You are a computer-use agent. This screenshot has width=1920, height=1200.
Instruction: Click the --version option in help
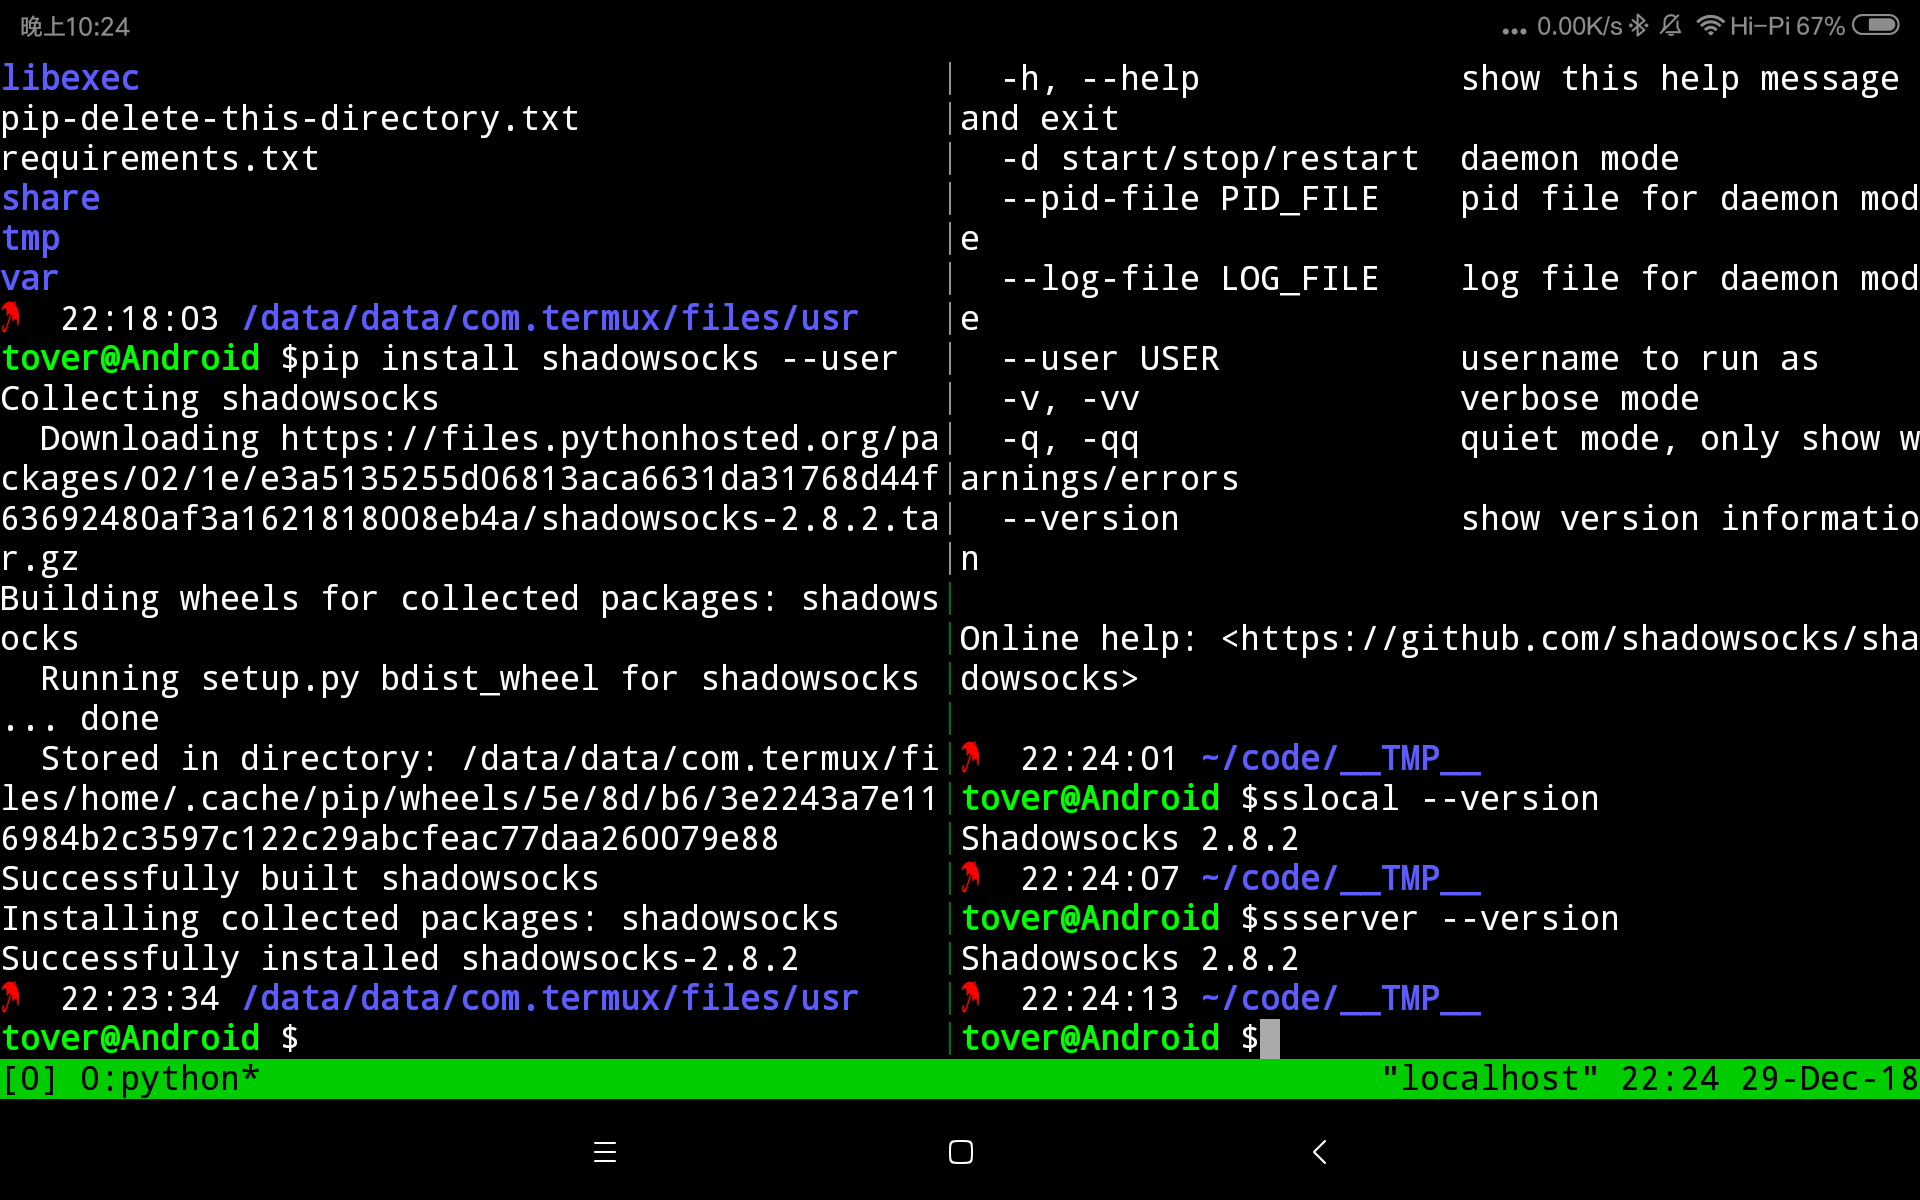(x=1090, y=518)
